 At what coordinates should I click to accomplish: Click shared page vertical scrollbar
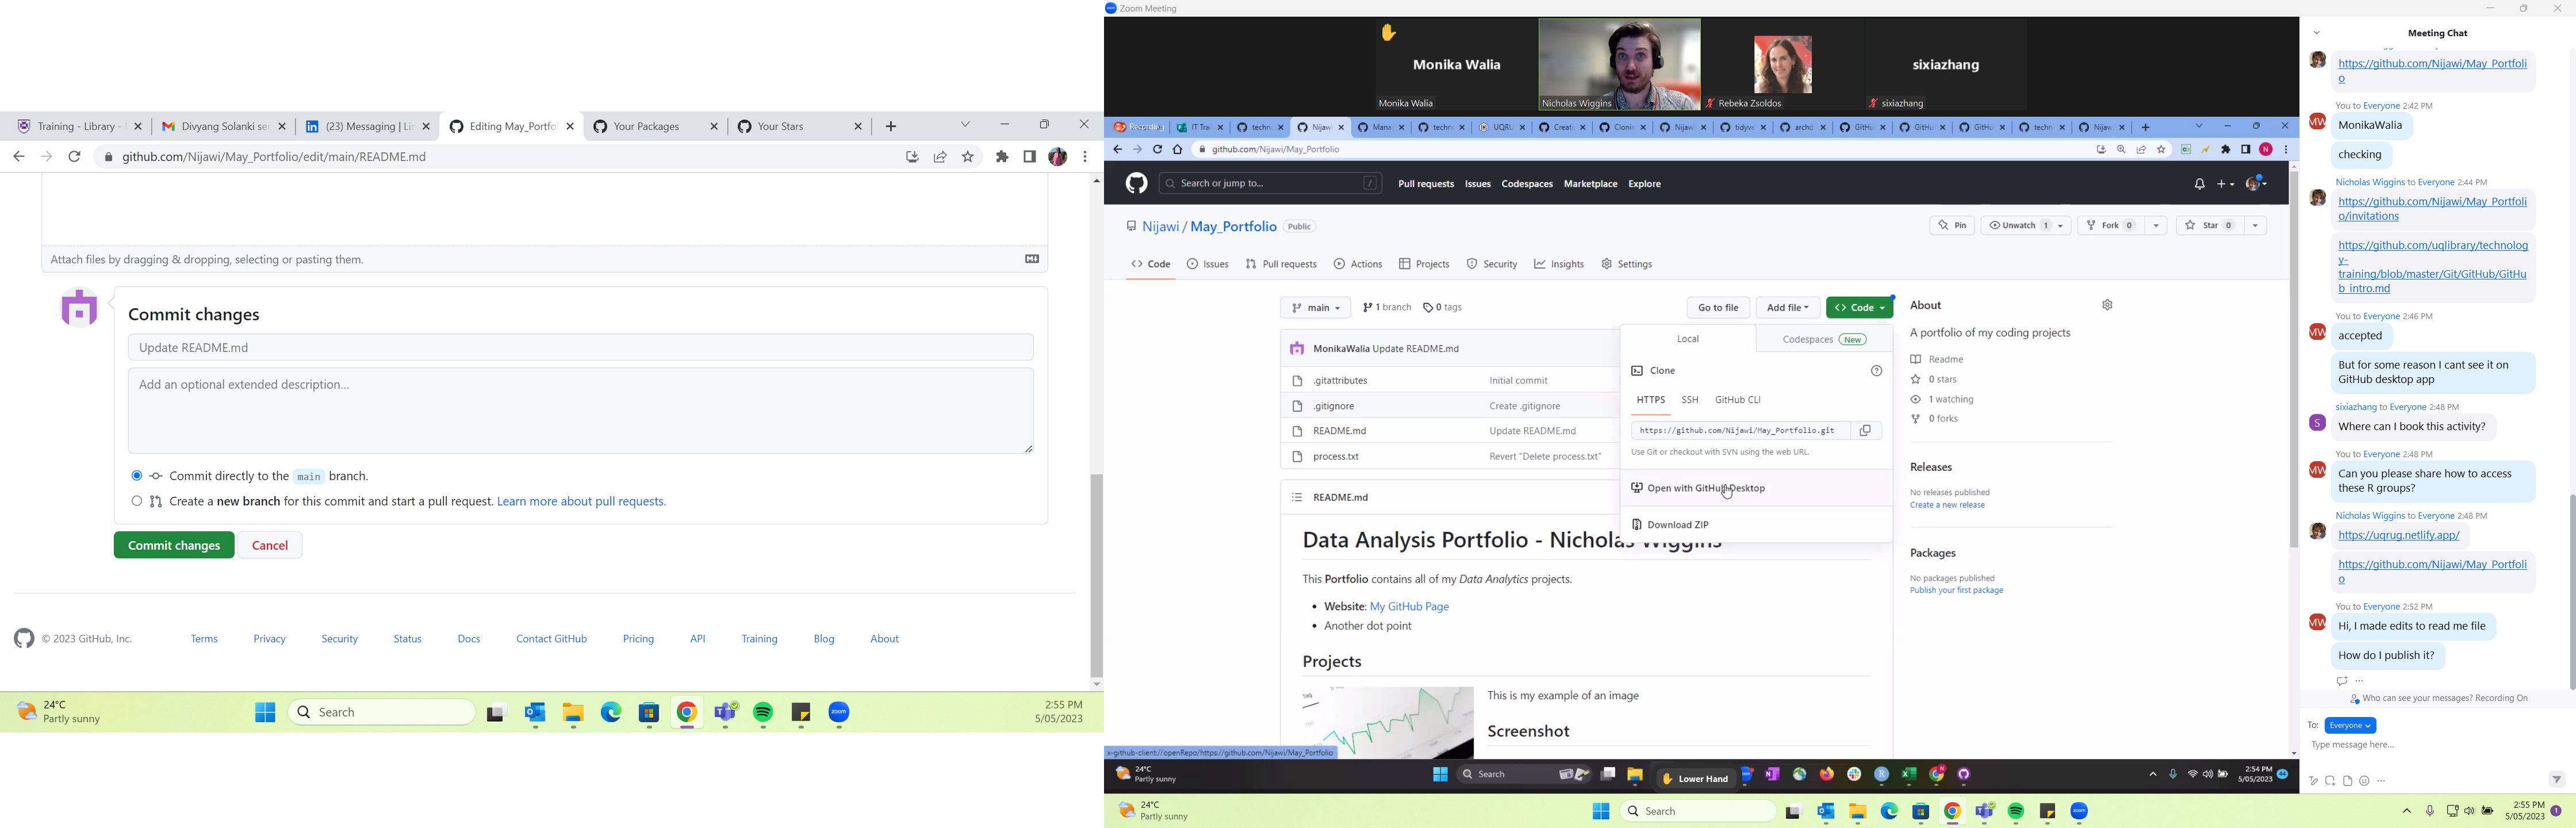pos(2293,360)
